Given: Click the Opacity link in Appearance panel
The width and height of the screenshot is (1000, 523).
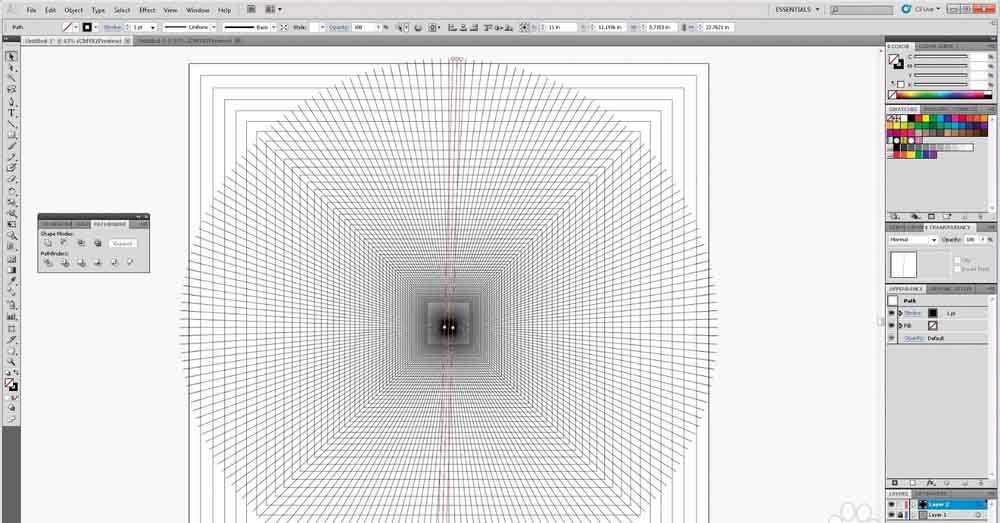Looking at the screenshot, I should (x=913, y=338).
